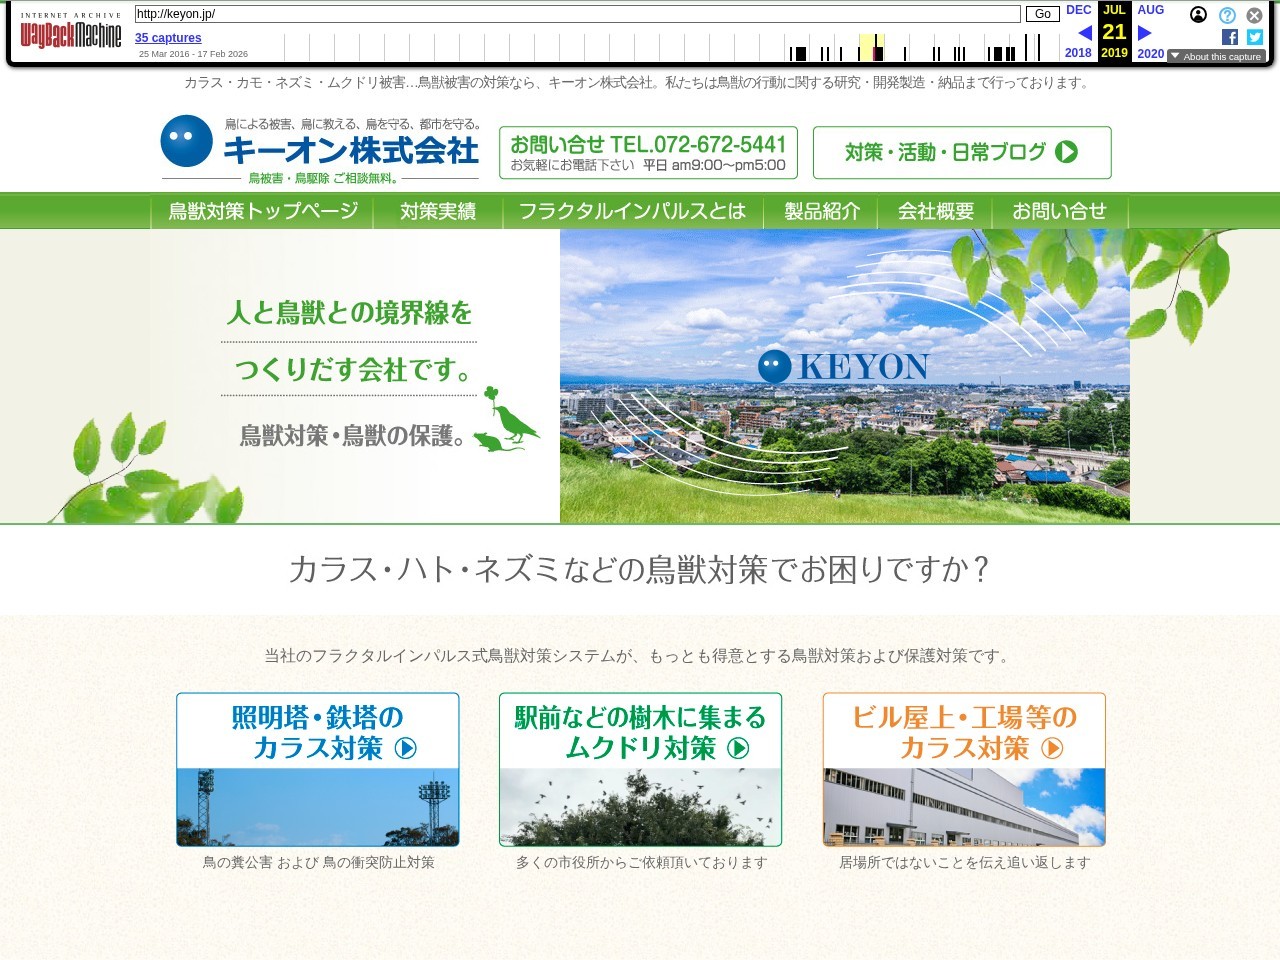
Task: Click キーオン株式会社 company name logo
Action: 351,151
